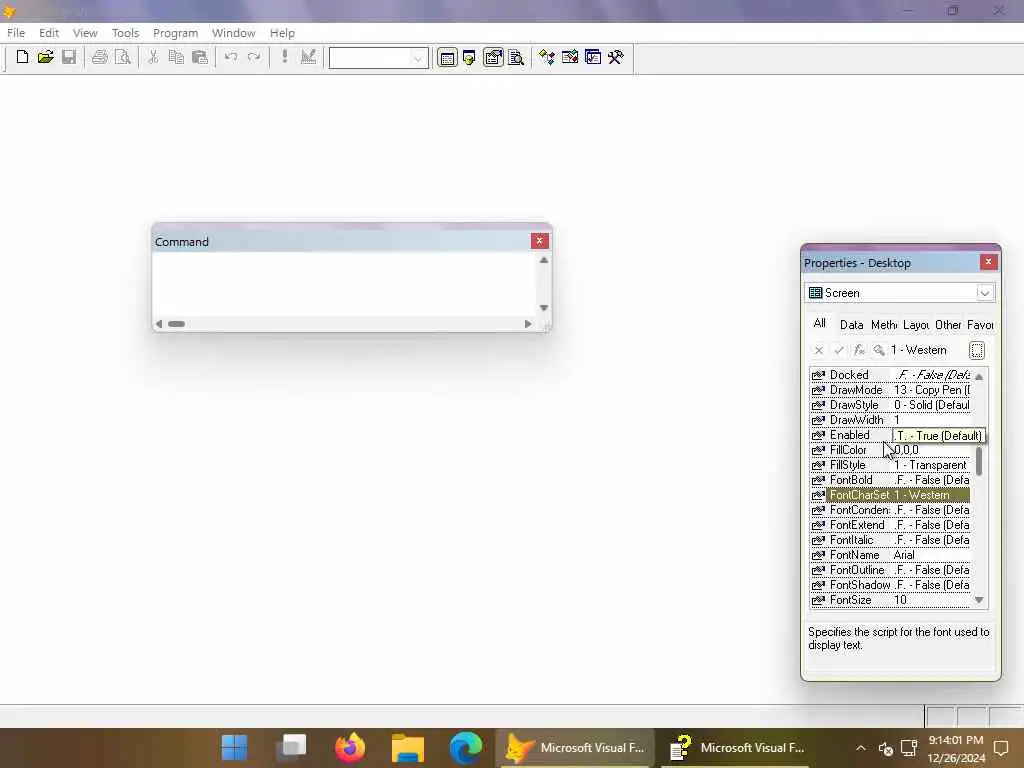Click the Properties list scroll down arrow
1024x768 pixels.
click(x=979, y=600)
